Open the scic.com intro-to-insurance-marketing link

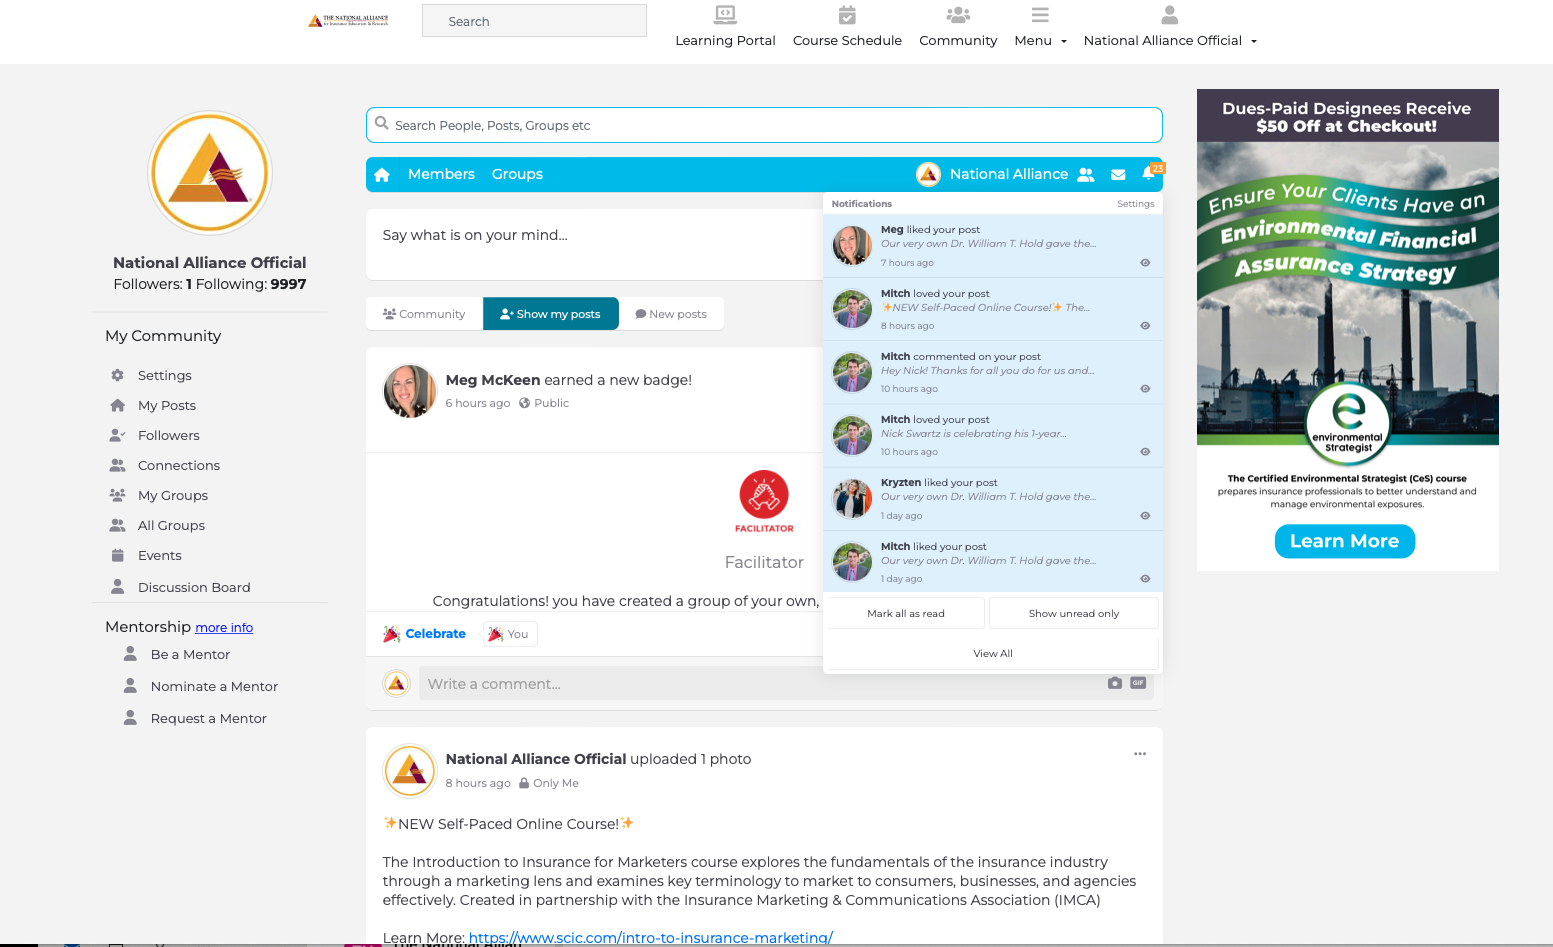click(650, 938)
